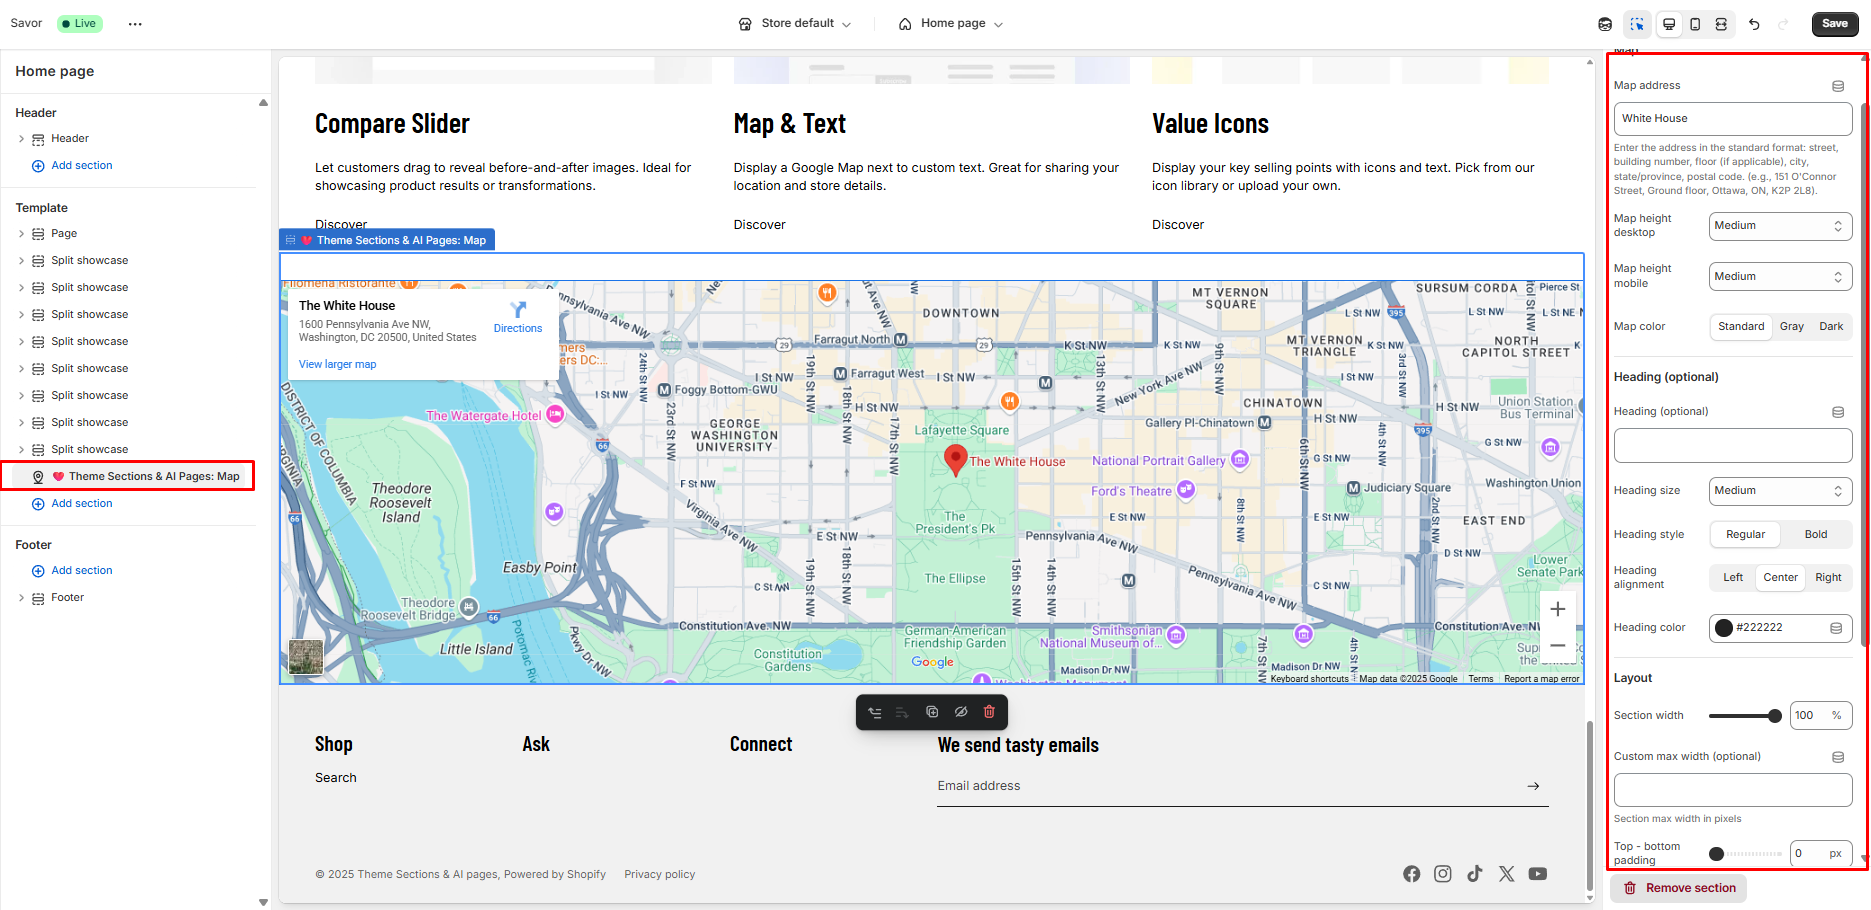Set Heading style to Bold
The image size is (1871, 910).
[x=1816, y=535]
